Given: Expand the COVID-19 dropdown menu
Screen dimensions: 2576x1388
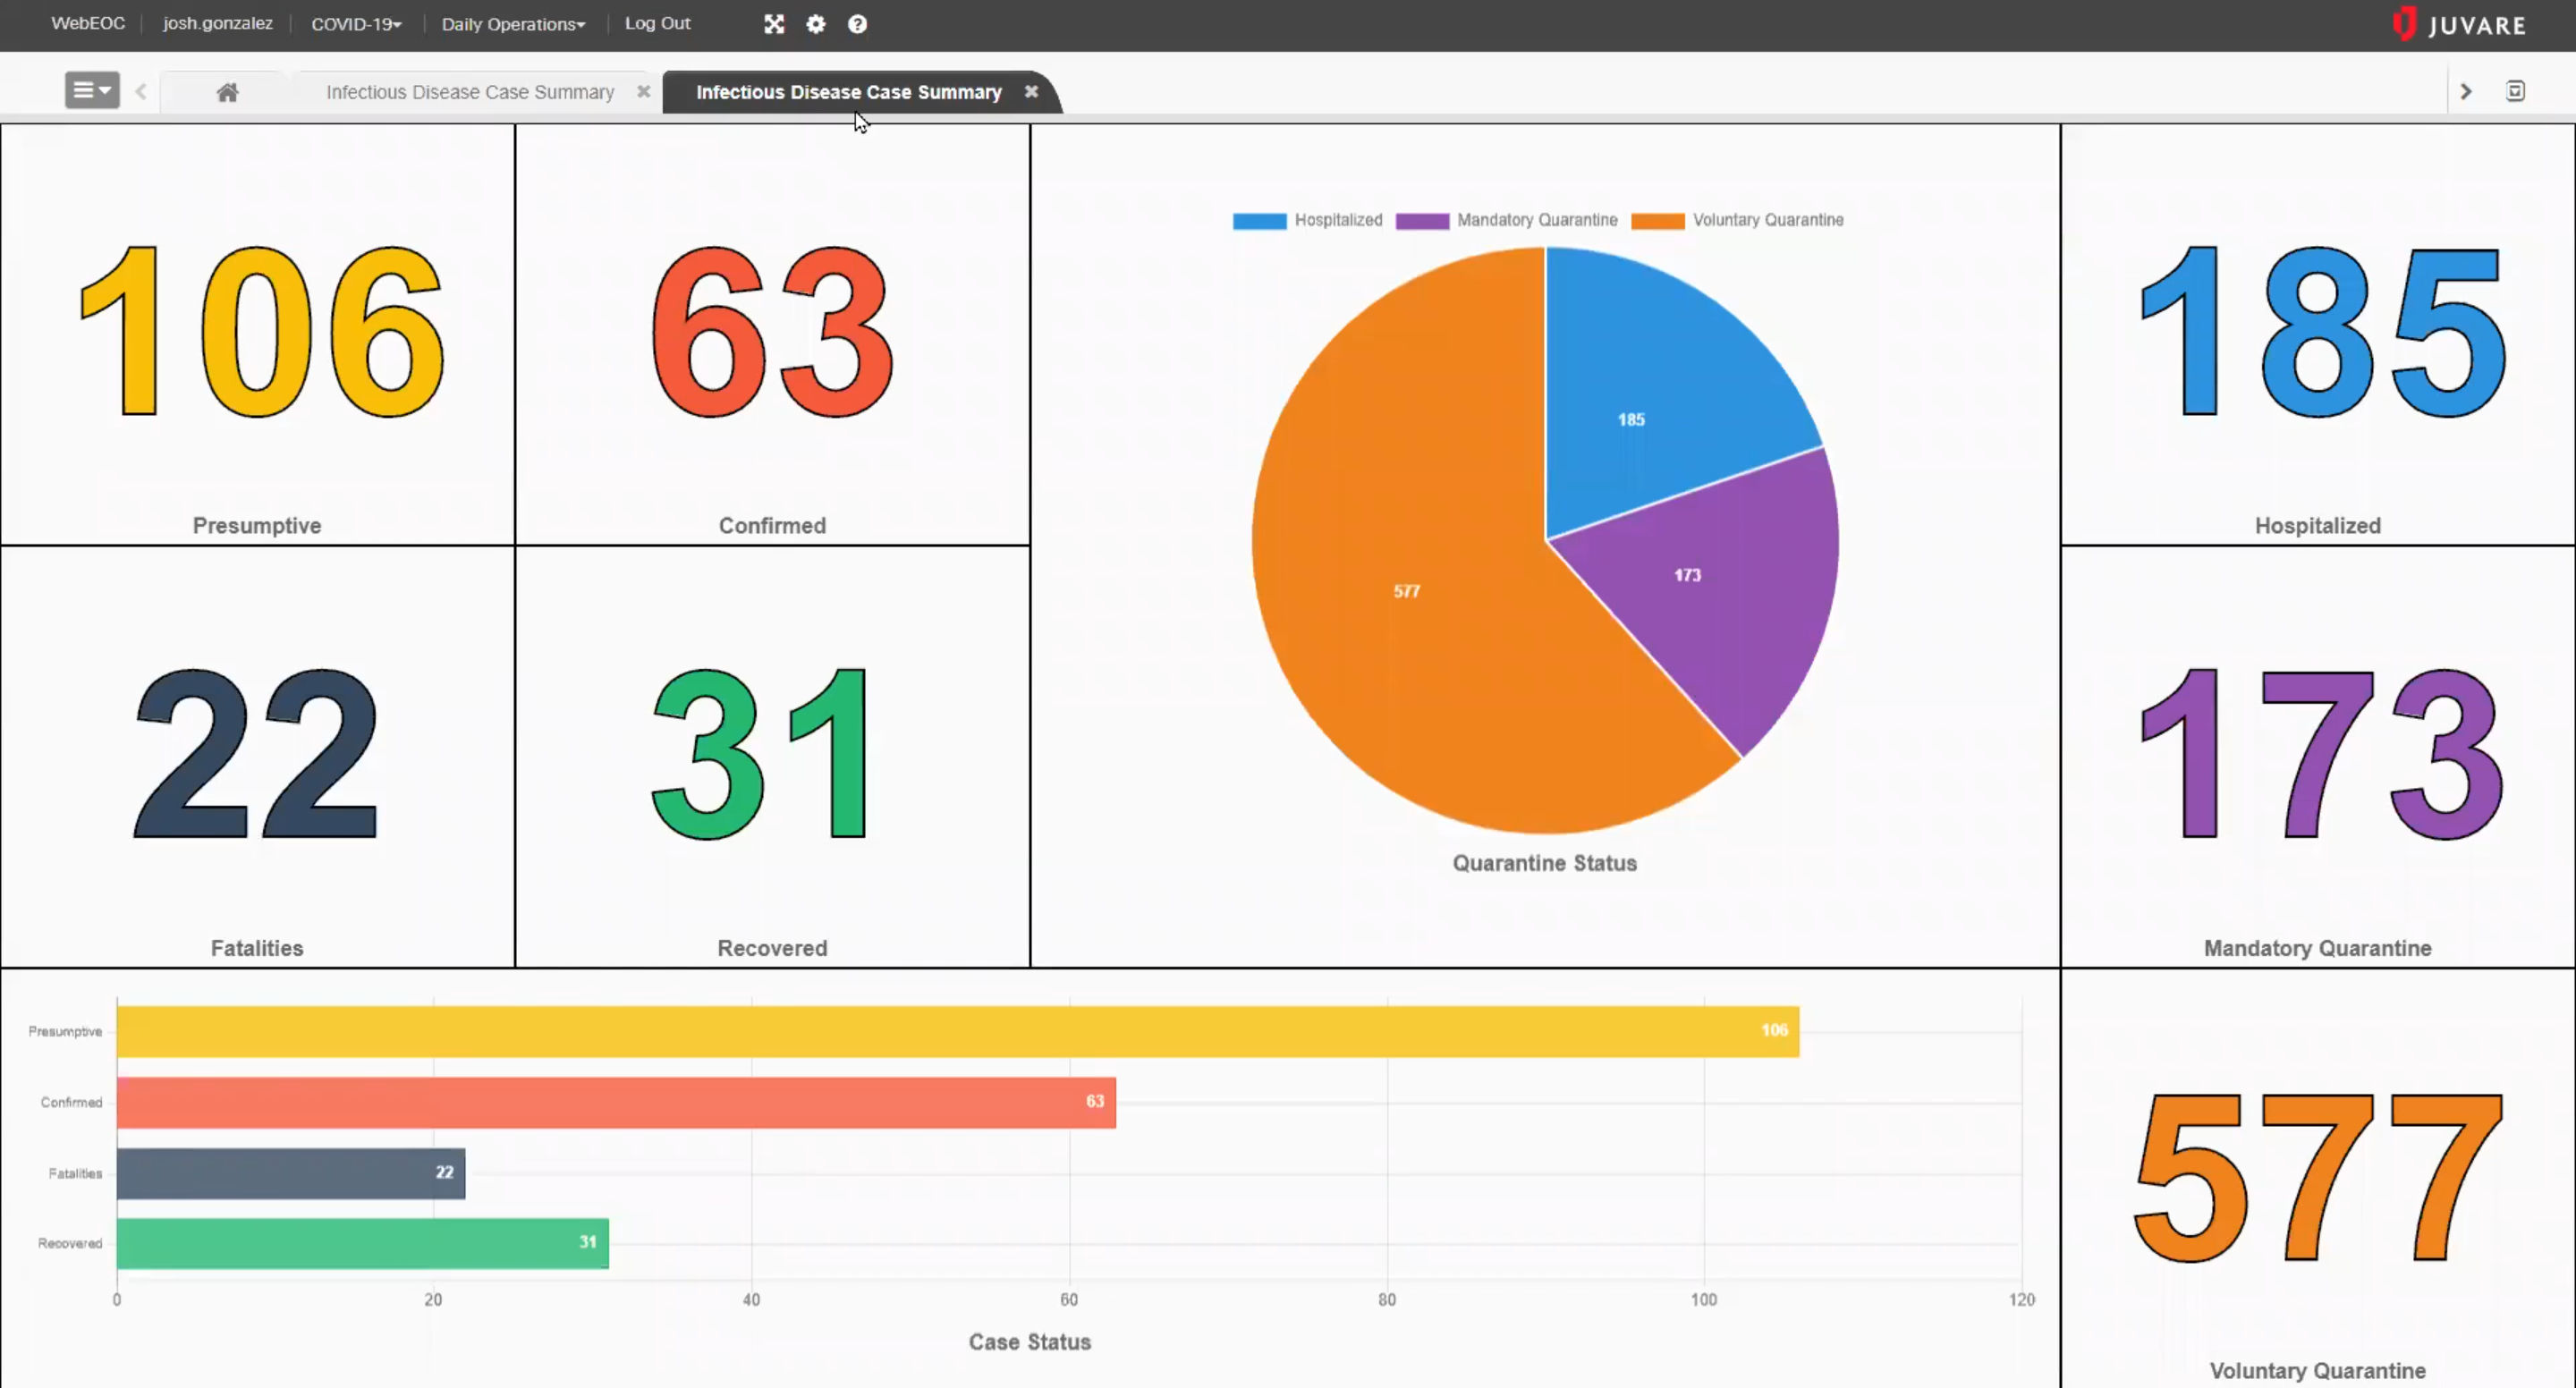Looking at the screenshot, I should tap(354, 24).
